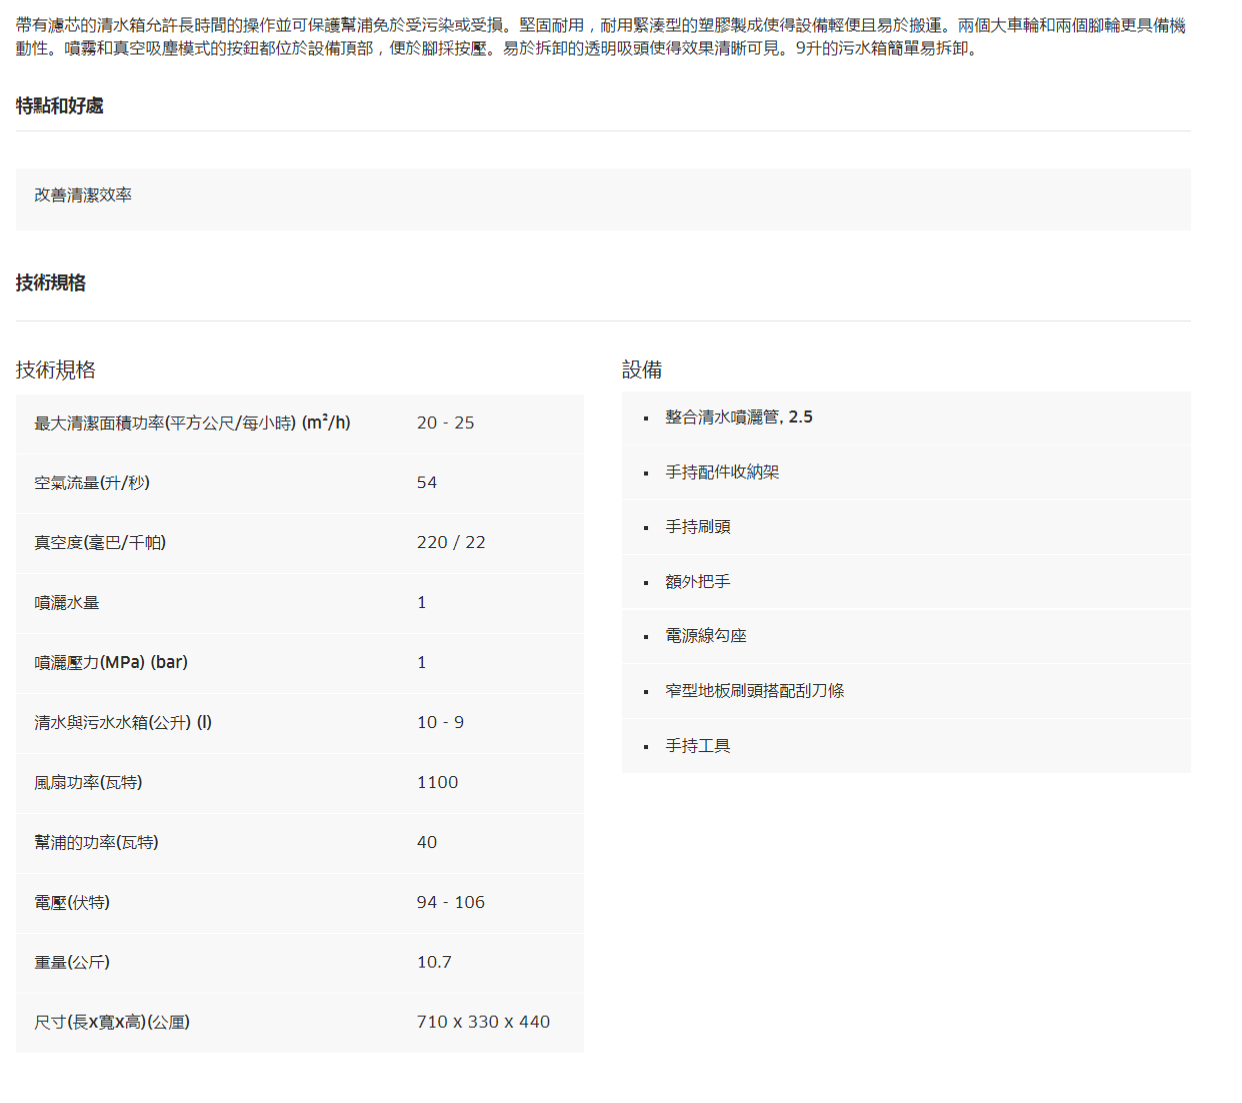1242x1103 pixels.
Task: Select the 幫浦的功率(瓦特) label
Action: point(96,842)
